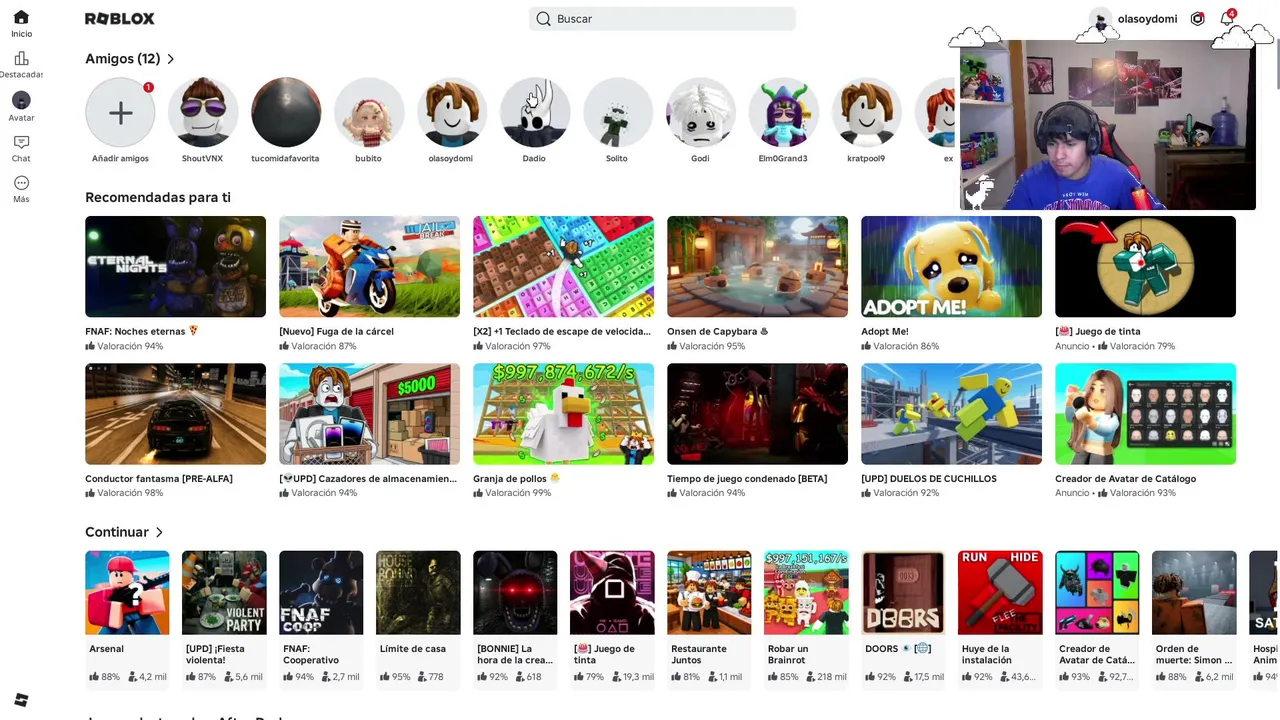Click the Añadir amigos plus button
Screen dimensions: 1280x720
(120, 113)
